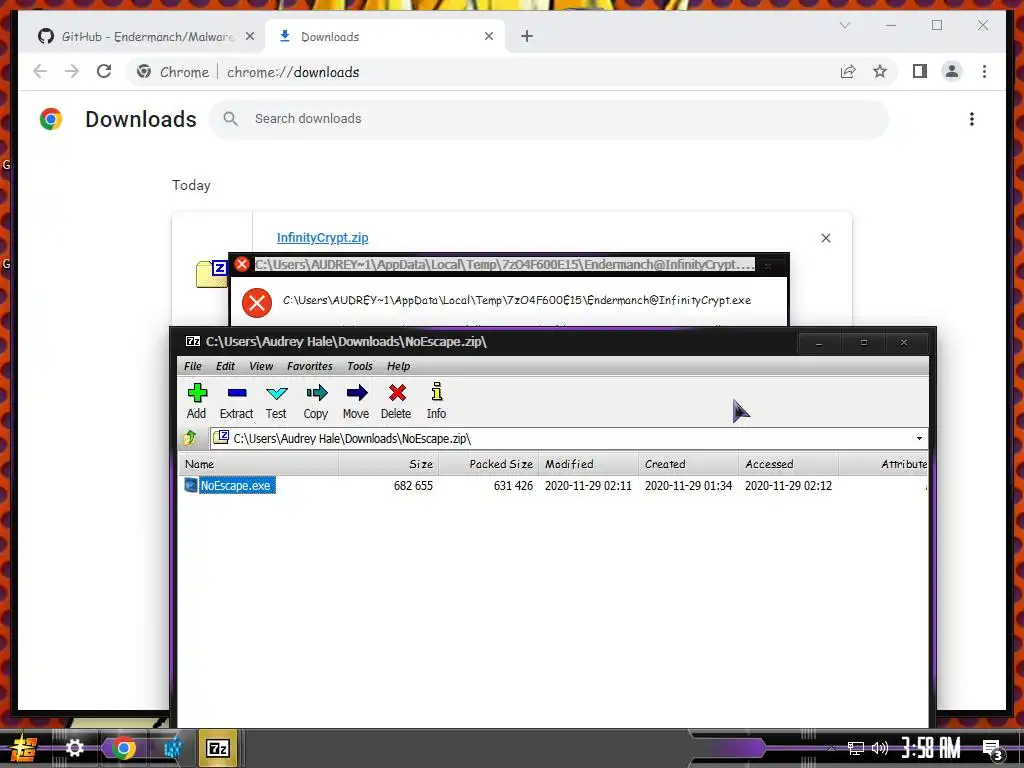
Task: Open the Chrome tab search chevron
Action: (845, 25)
